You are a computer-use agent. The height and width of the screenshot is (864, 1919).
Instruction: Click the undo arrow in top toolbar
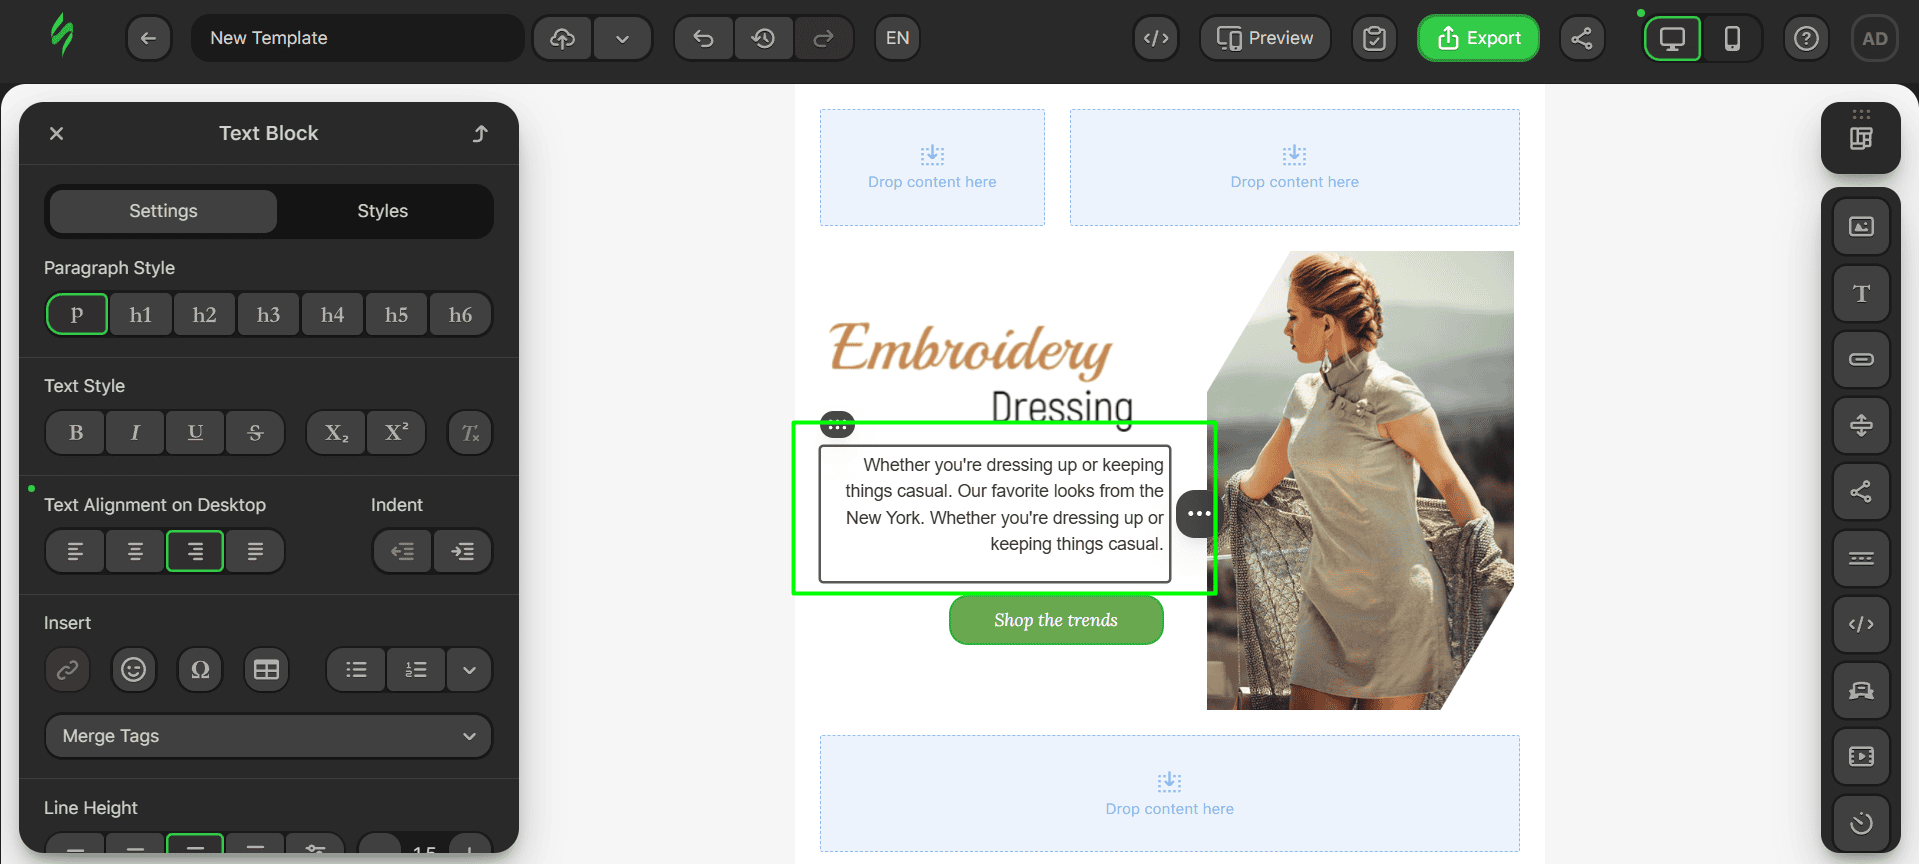[x=703, y=38]
